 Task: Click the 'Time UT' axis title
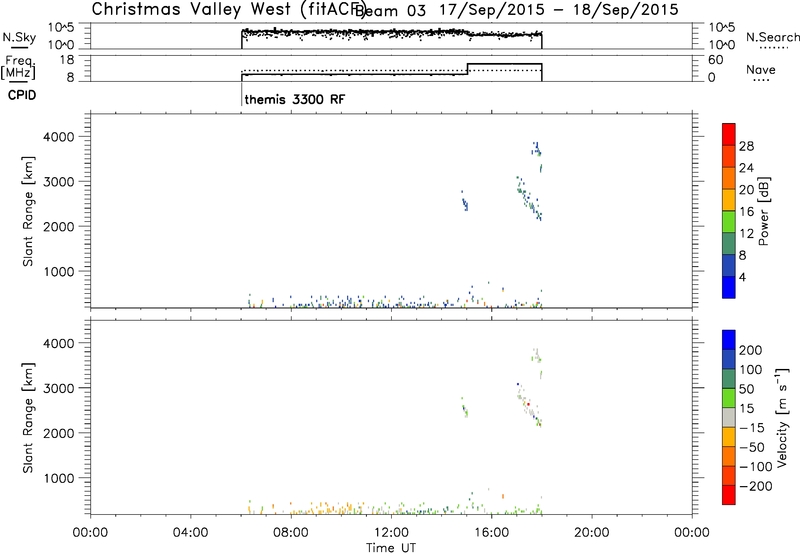pos(391,548)
